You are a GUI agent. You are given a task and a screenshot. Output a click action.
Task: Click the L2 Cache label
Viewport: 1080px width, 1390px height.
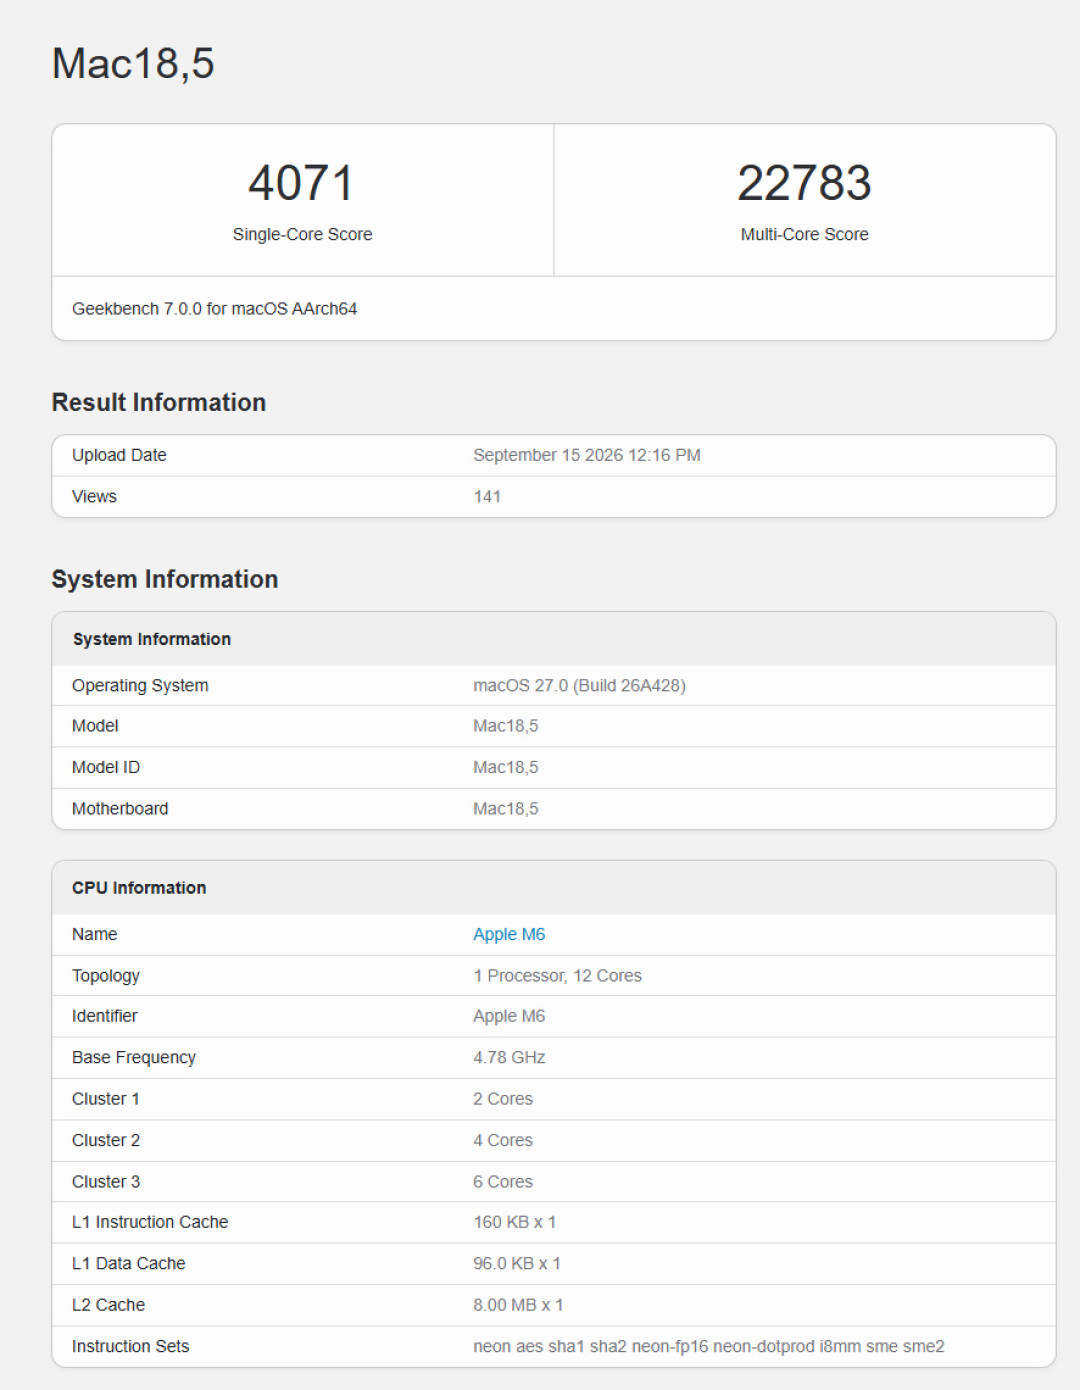pyautogui.click(x=108, y=1305)
